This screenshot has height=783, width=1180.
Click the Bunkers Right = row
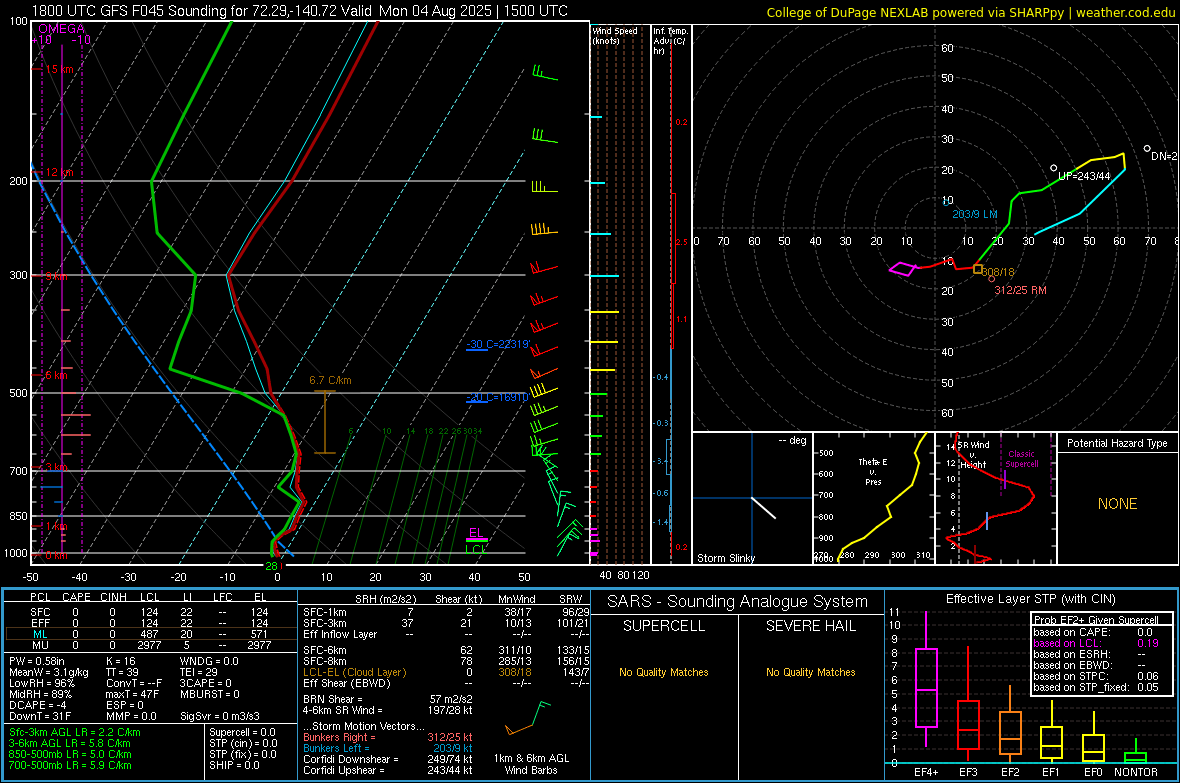point(388,737)
